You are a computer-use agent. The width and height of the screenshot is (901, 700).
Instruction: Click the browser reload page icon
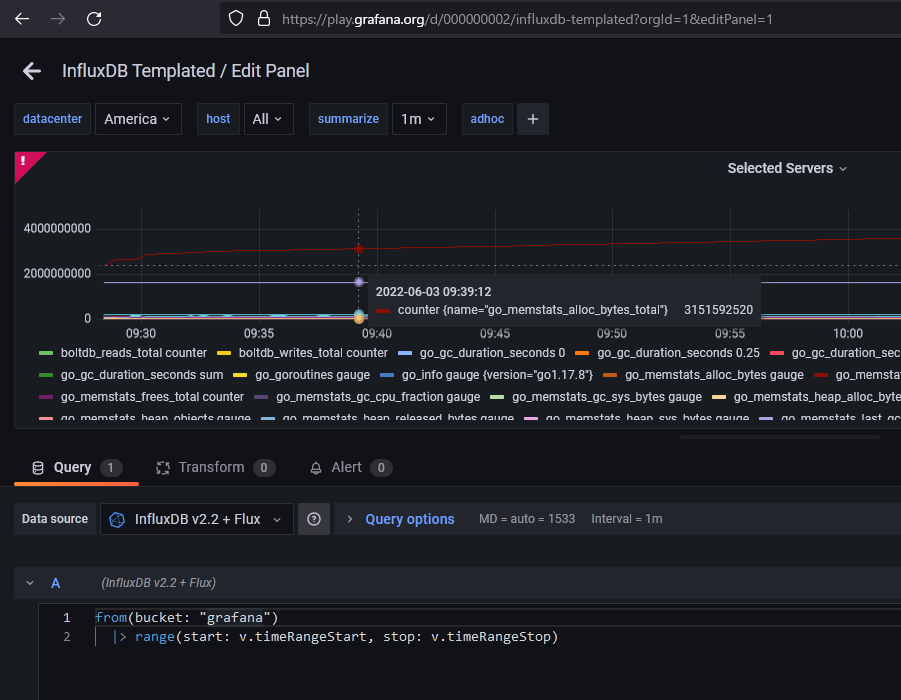[94, 18]
